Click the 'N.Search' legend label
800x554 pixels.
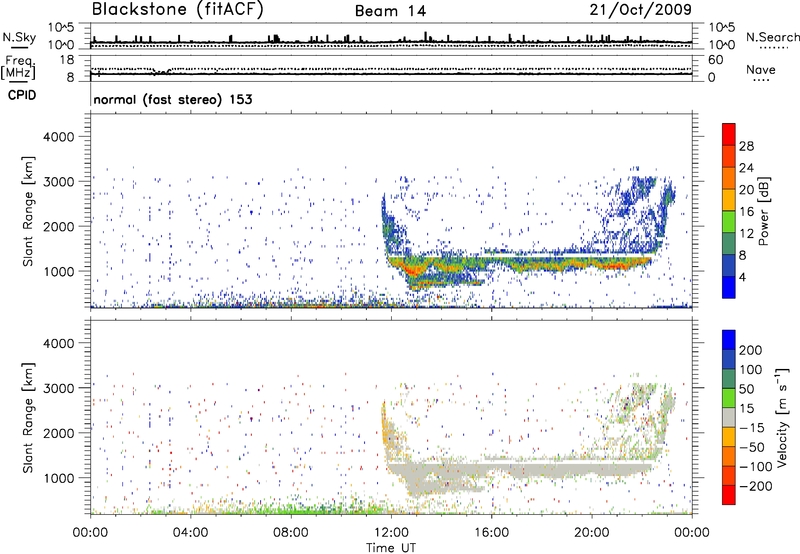click(772, 37)
